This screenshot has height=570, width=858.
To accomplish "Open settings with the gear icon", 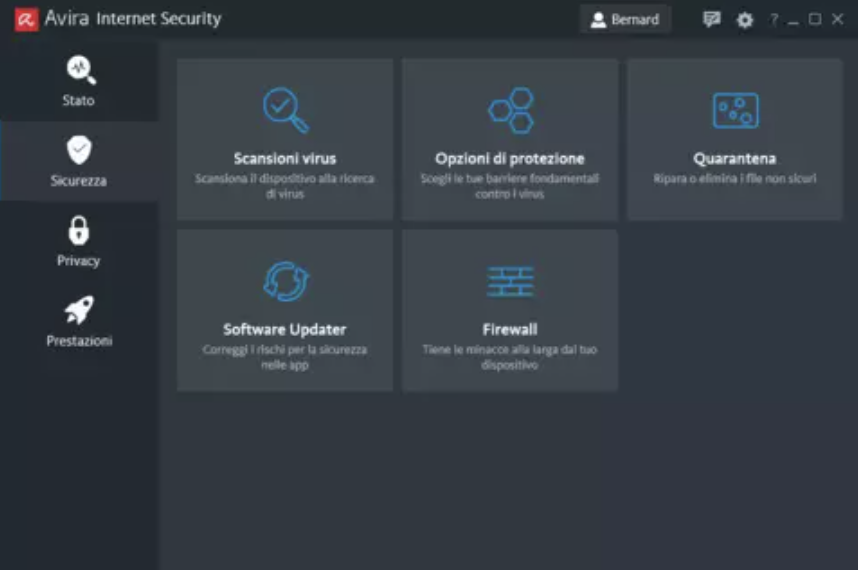I will point(745,20).
